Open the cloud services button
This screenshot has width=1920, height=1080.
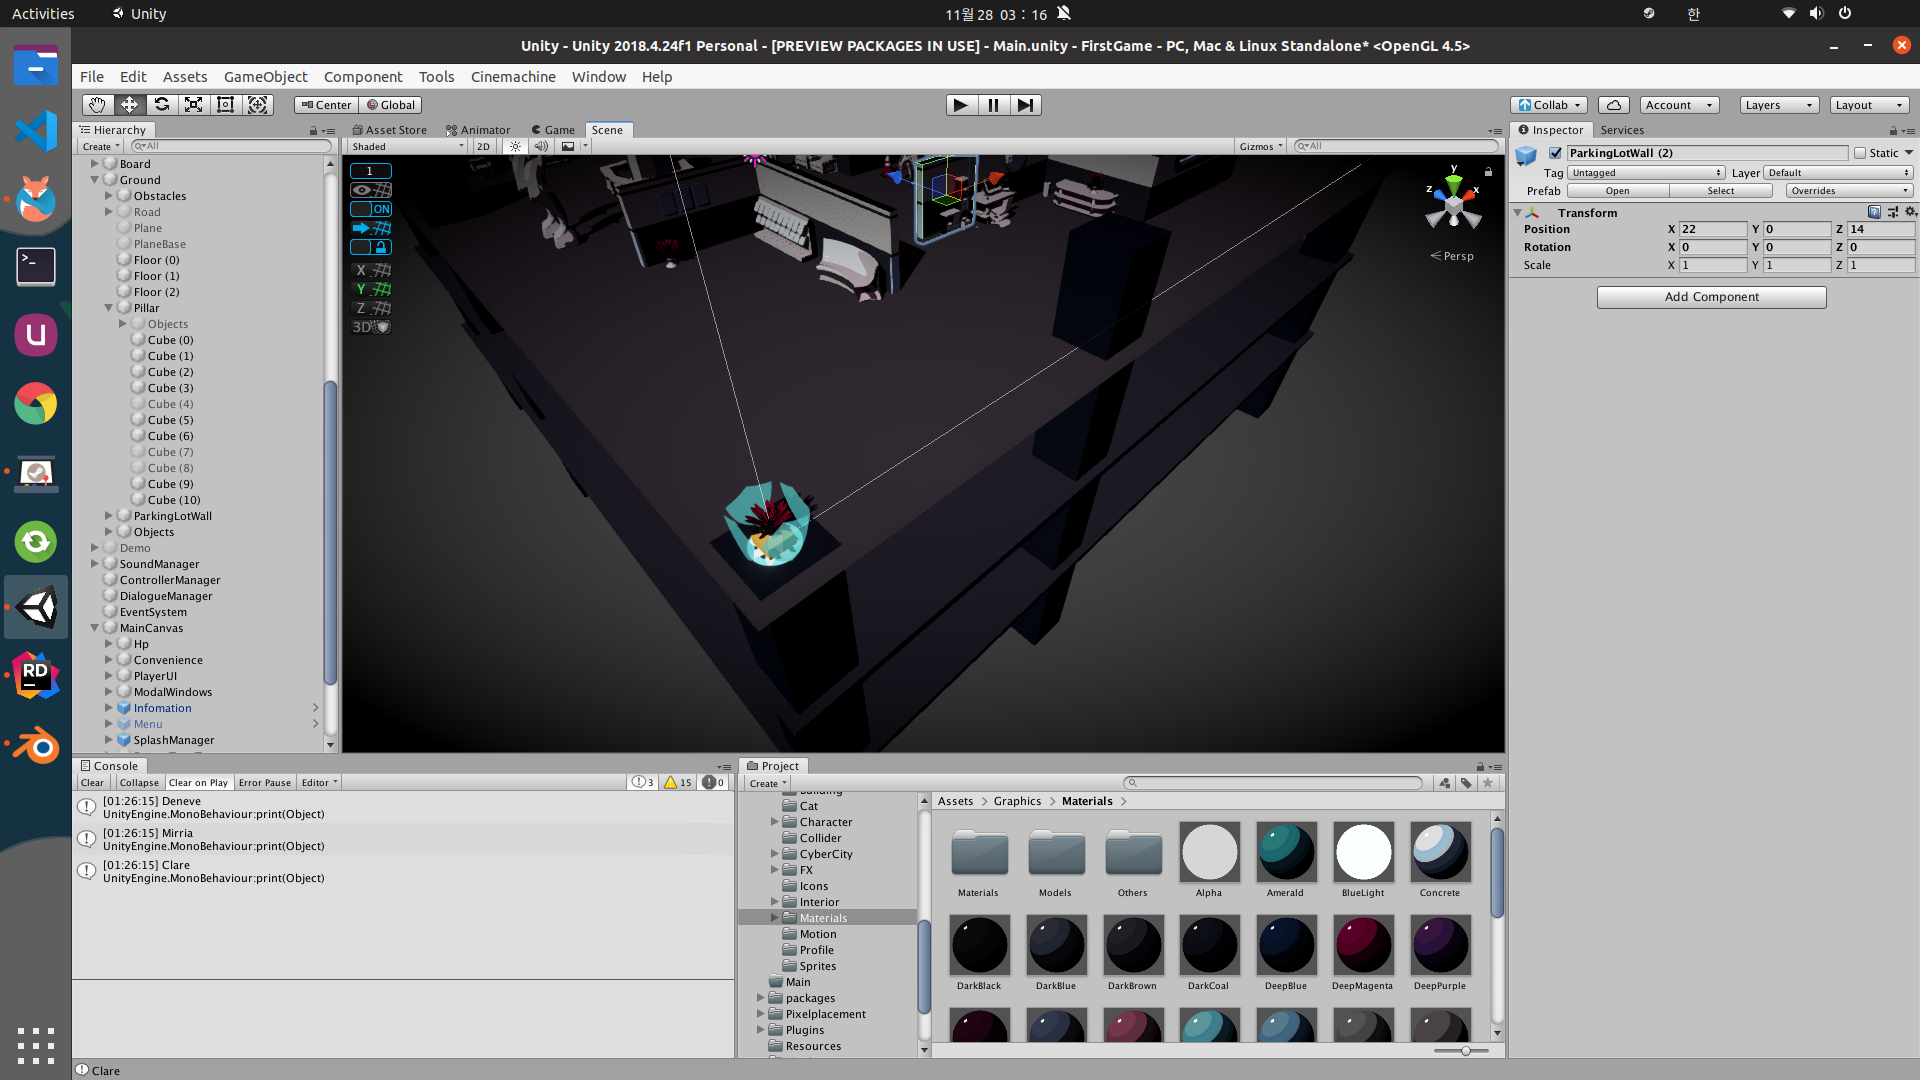pyautogui.click(x=1613, y=105)
